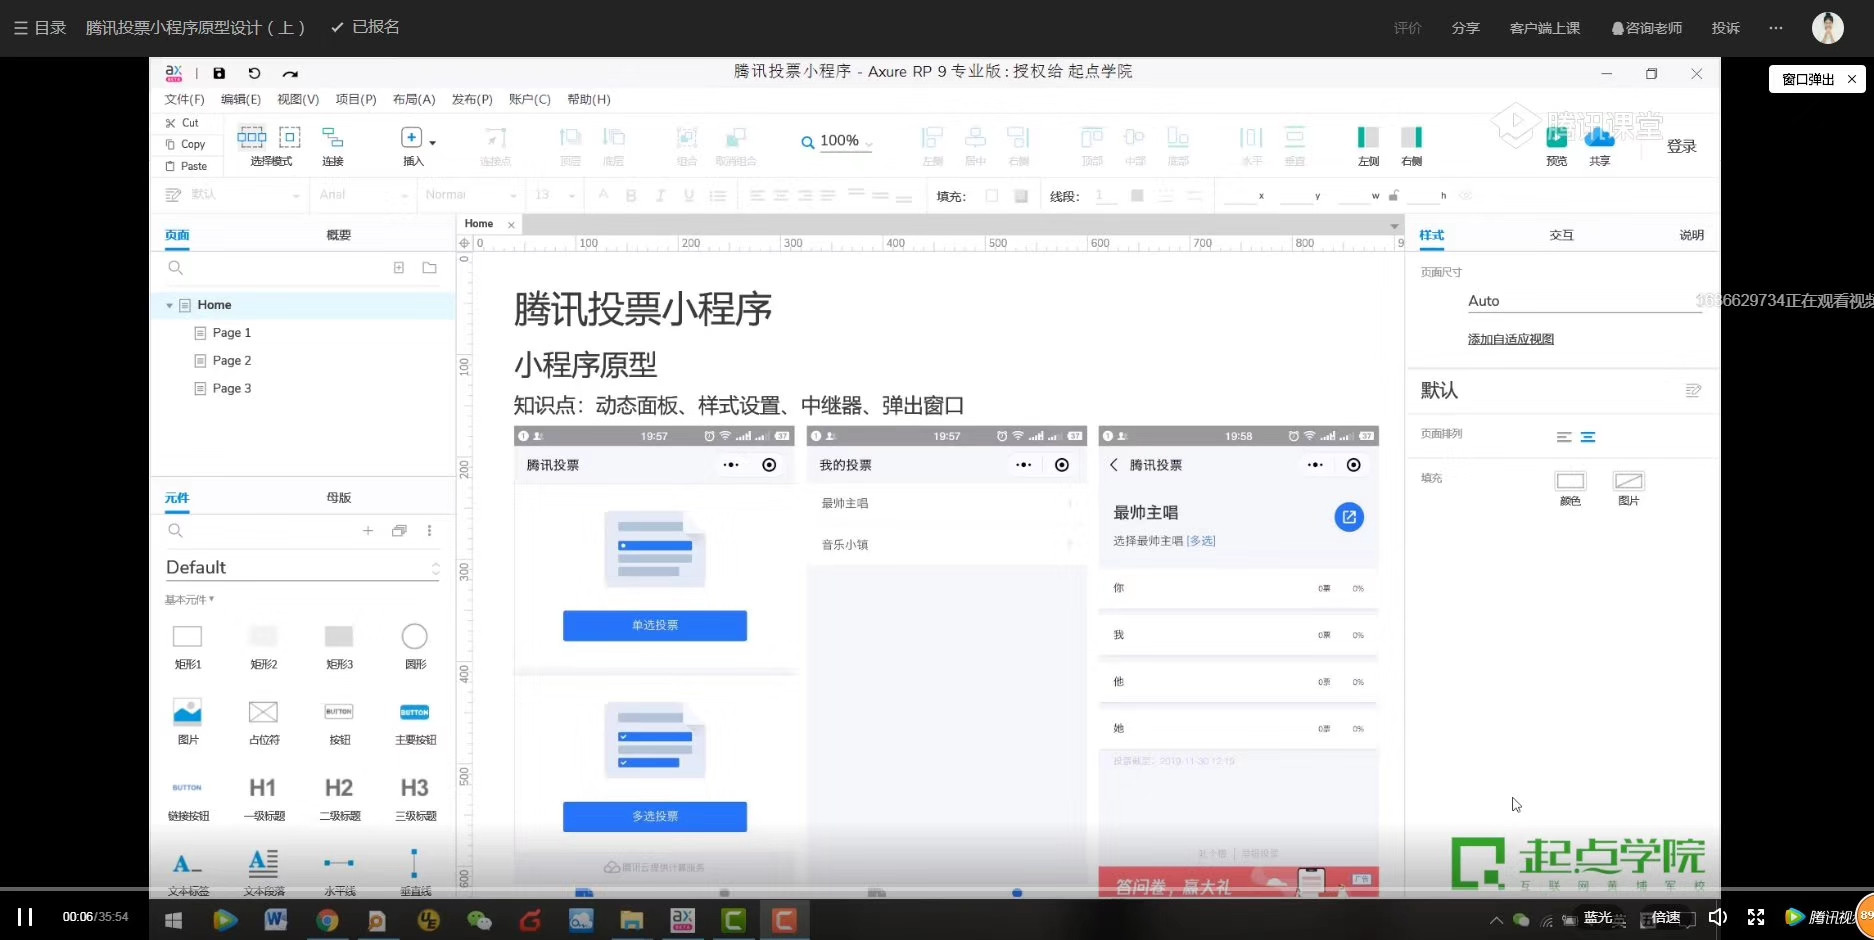1874x940 pixels.
Task: Click the Cut command
Action: (x=182, y=123)
